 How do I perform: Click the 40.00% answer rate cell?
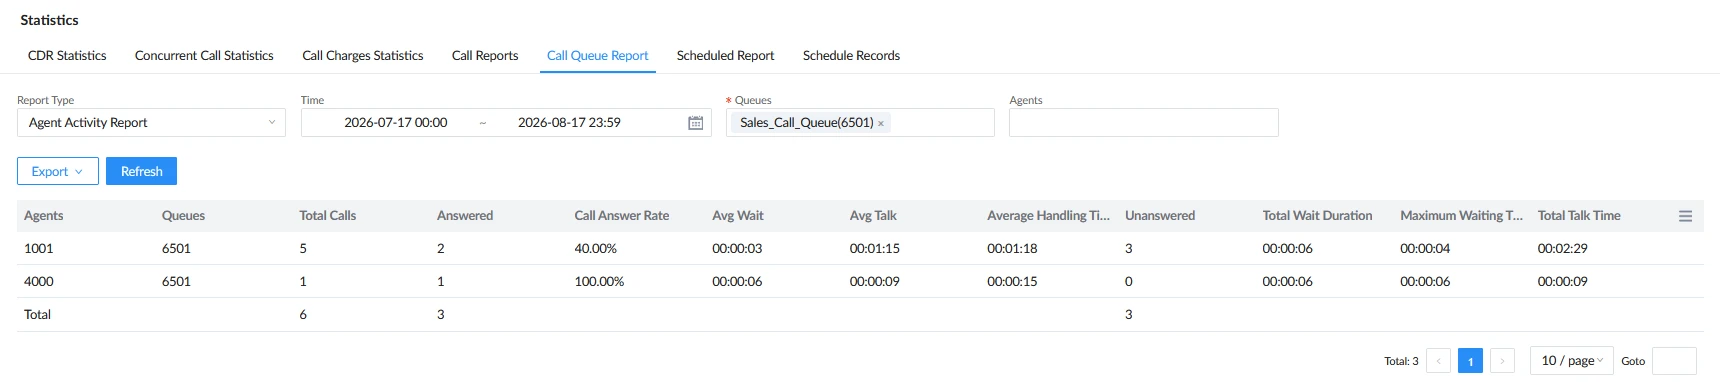[596, 249]
